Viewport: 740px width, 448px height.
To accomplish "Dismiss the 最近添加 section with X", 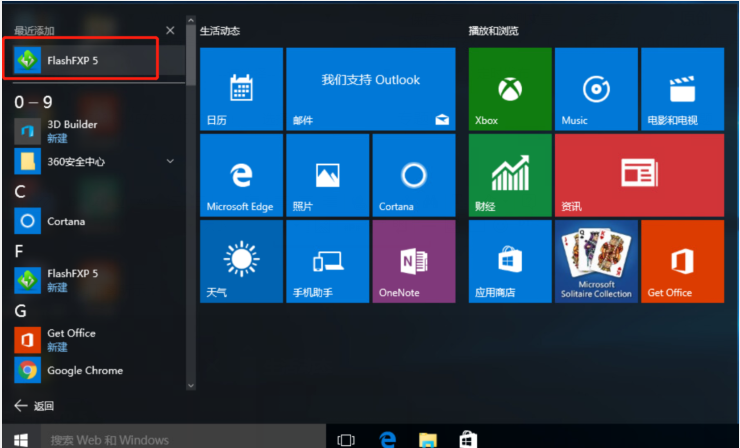I will coord(170,31).
